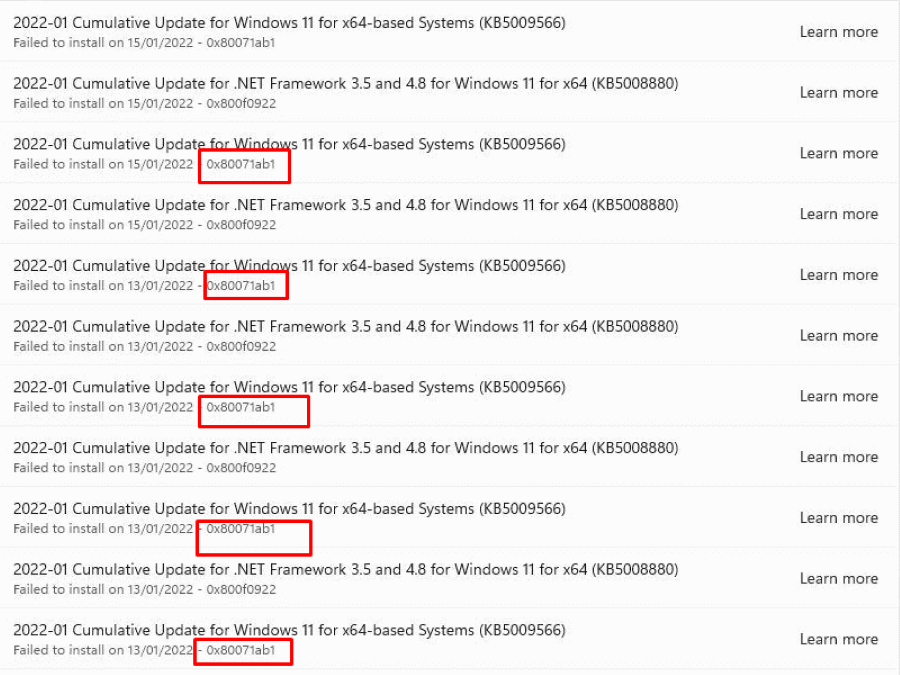The image size is (900, 675).
Task: Click first 'Failed to install on 13/01/2022 - 0x80071ab1' line
Action: point(144,286)
